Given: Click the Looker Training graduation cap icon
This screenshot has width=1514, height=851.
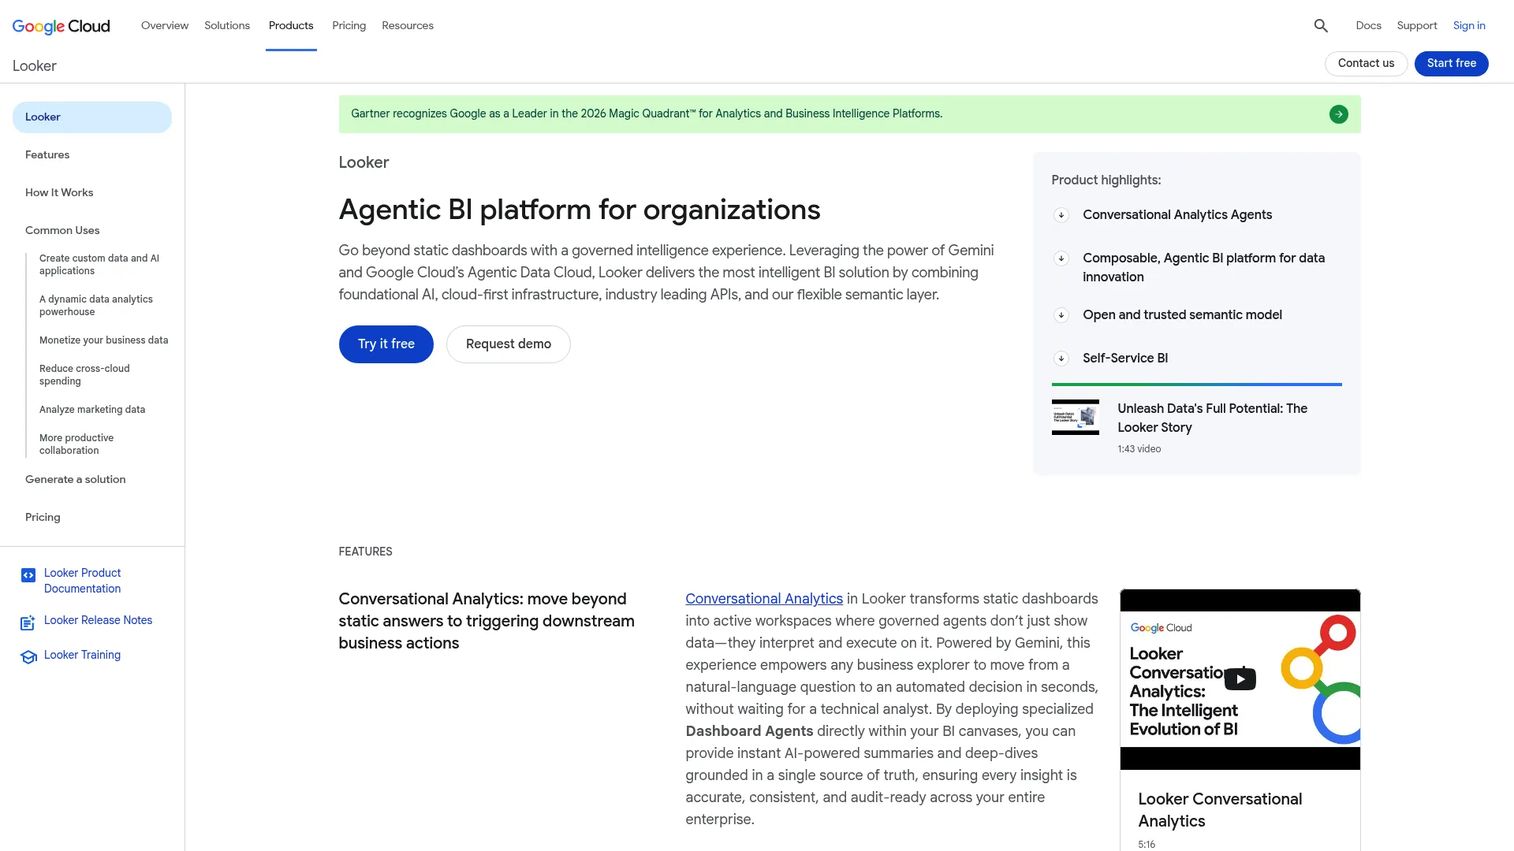Looking at the screenshot, I should click(x=28, y=657).
